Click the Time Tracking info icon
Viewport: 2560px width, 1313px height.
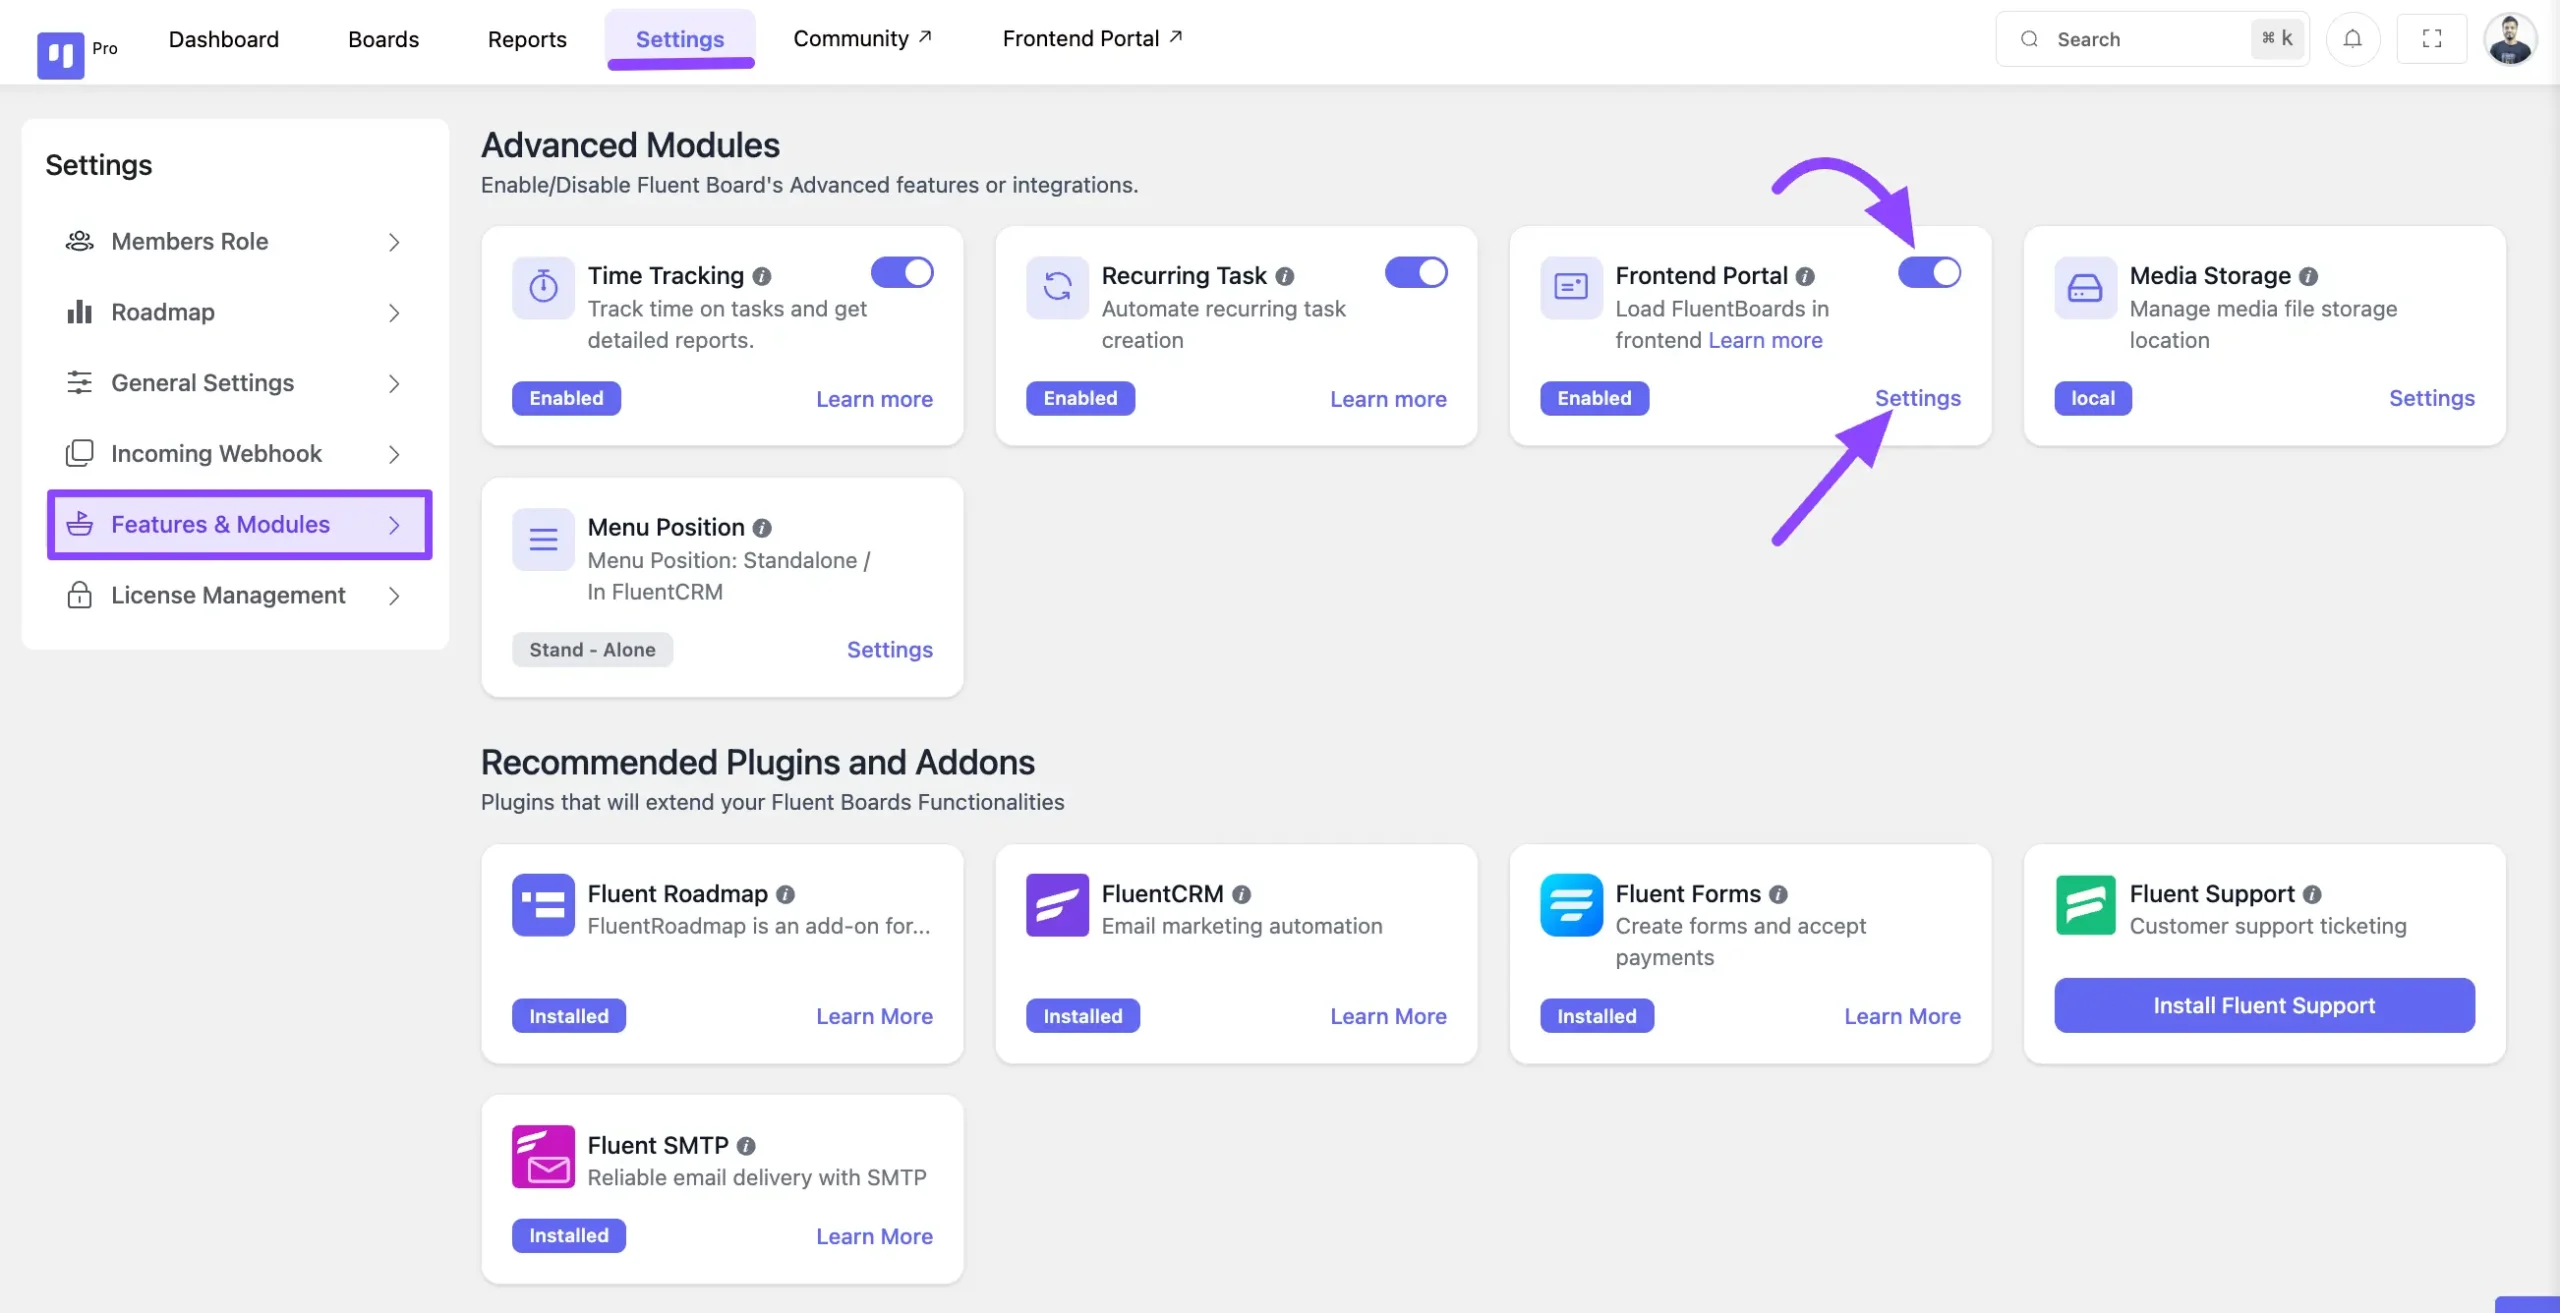coord(762,276)
